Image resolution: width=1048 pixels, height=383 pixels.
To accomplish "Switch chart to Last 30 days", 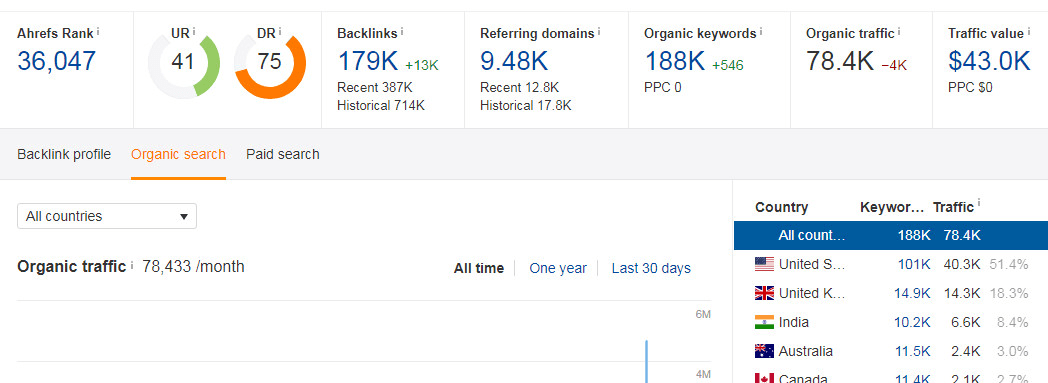I will (651, 269).
